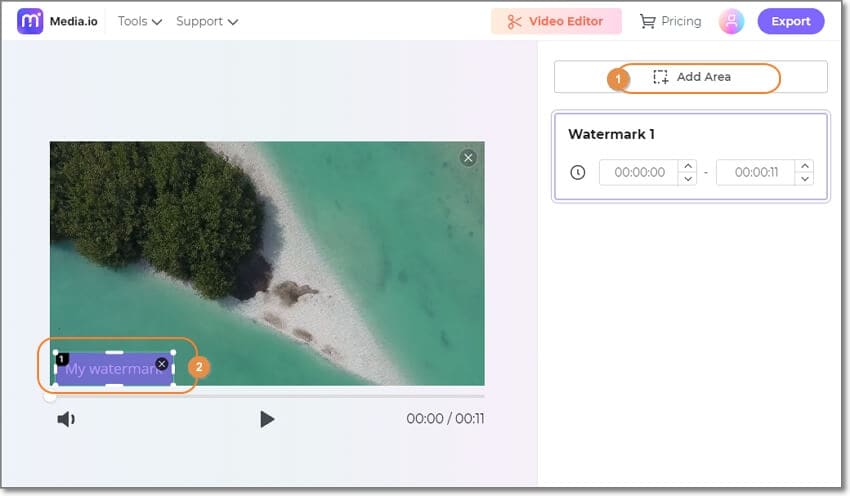The width and height of the screenshot is (850, 496).
Task: Export the video
Action: (x=791, y=21)
